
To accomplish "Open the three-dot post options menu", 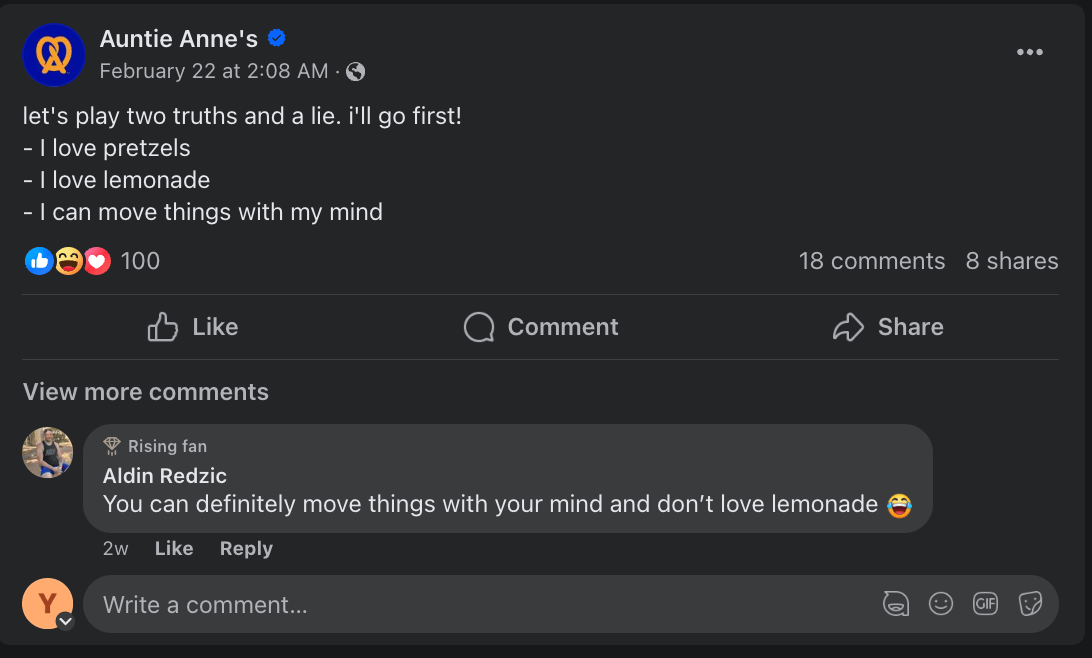I will [x=1029, y=53].
